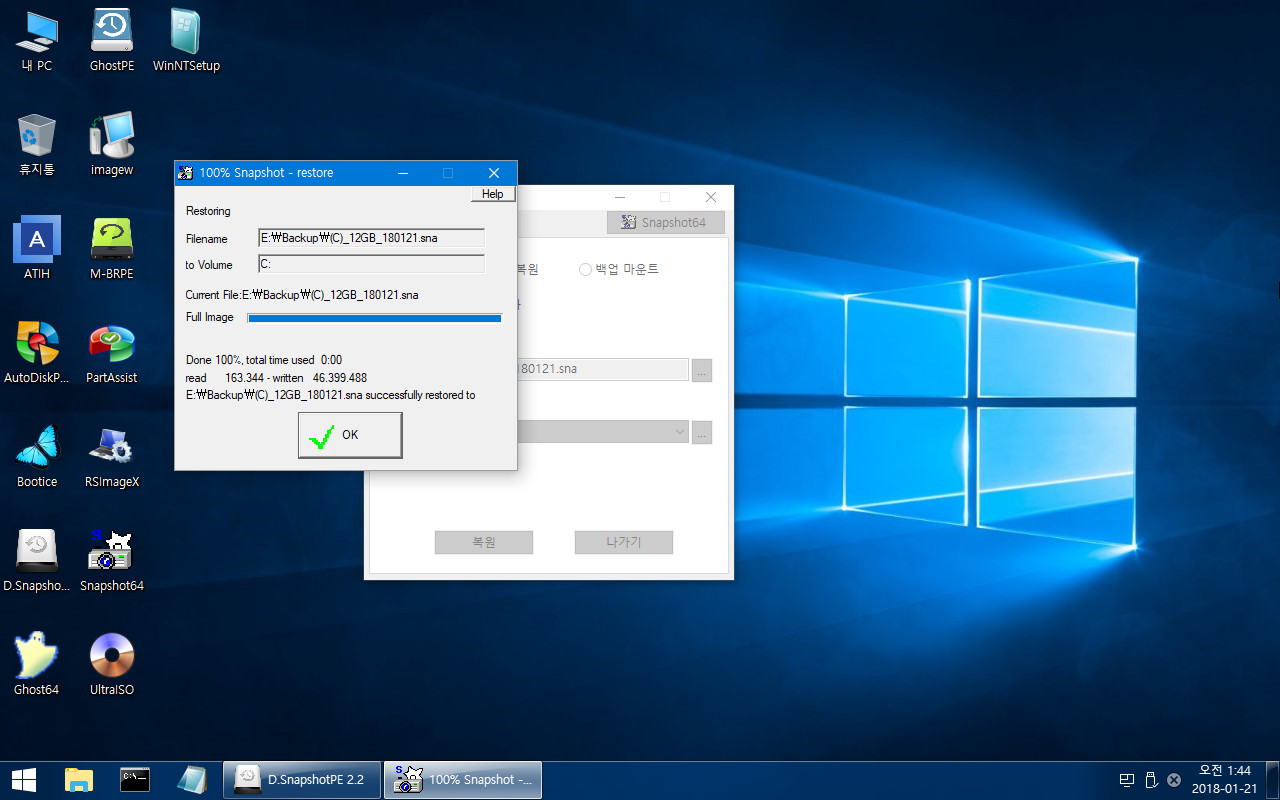This screenshot has height=800, width=1280.
Task: Click OK in the restore dialog
Action: coord(350,436)
